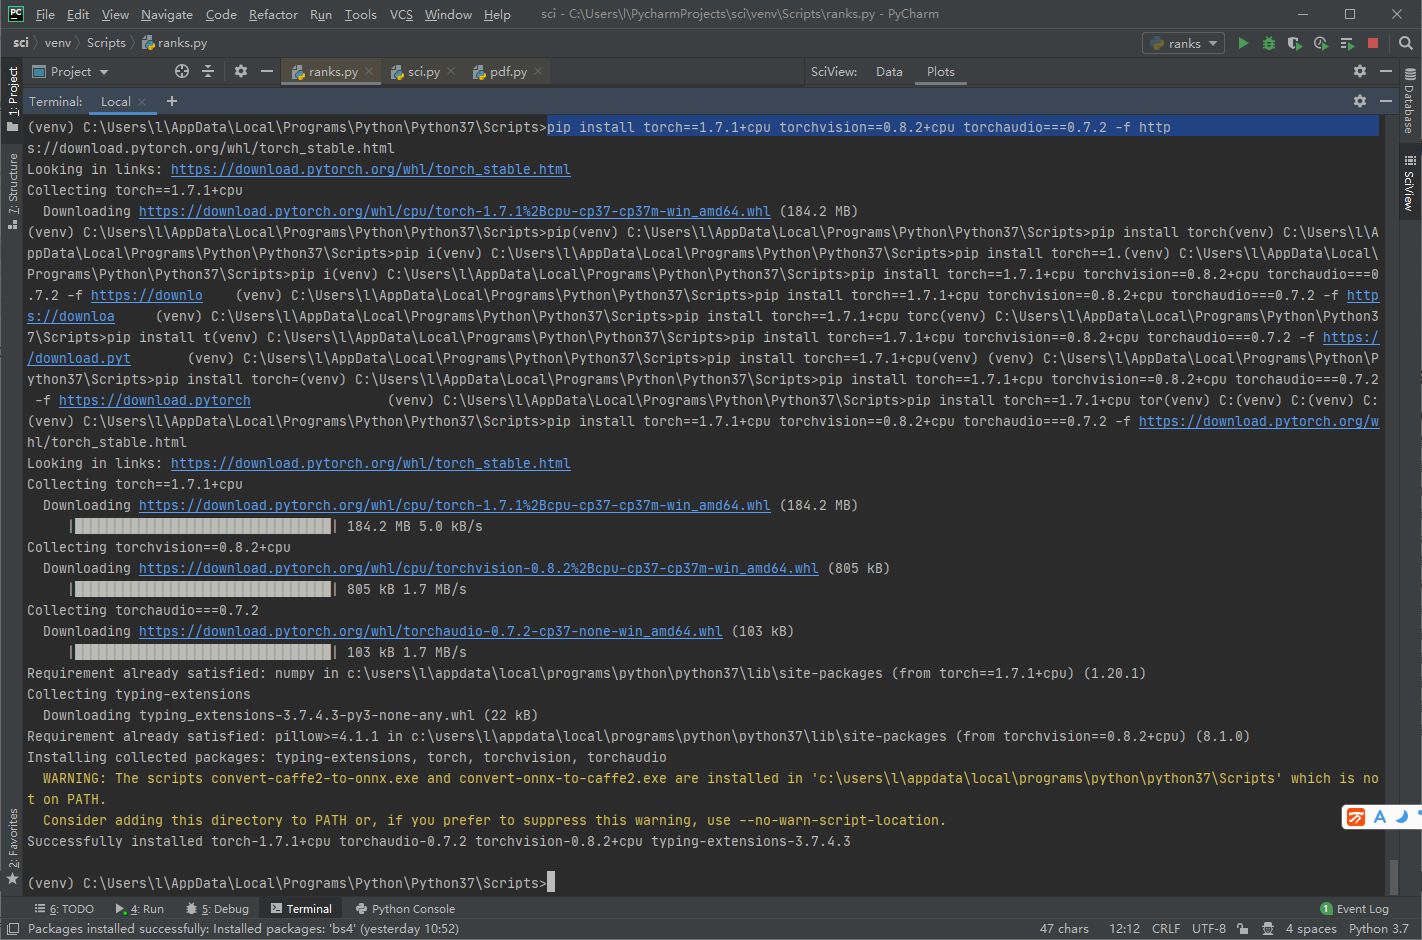Viewport: 1422px width, 940px height.
Task: Open the 6: TODO tool window
Action: pyautogui.click(x=64, y=909)
